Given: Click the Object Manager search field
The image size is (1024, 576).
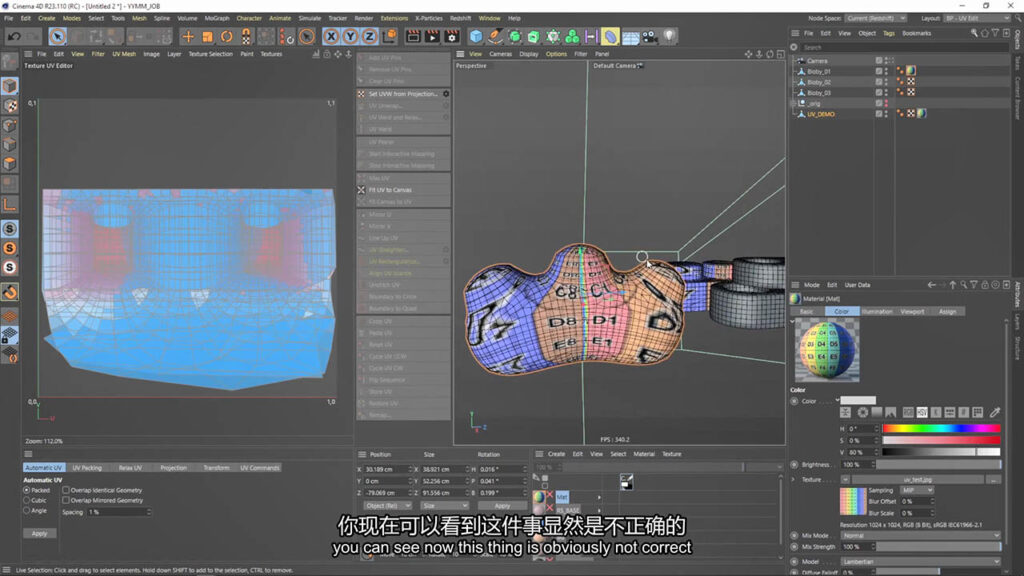Looking at the screenshot, I should pyautogui.click(x=905, y=47).
